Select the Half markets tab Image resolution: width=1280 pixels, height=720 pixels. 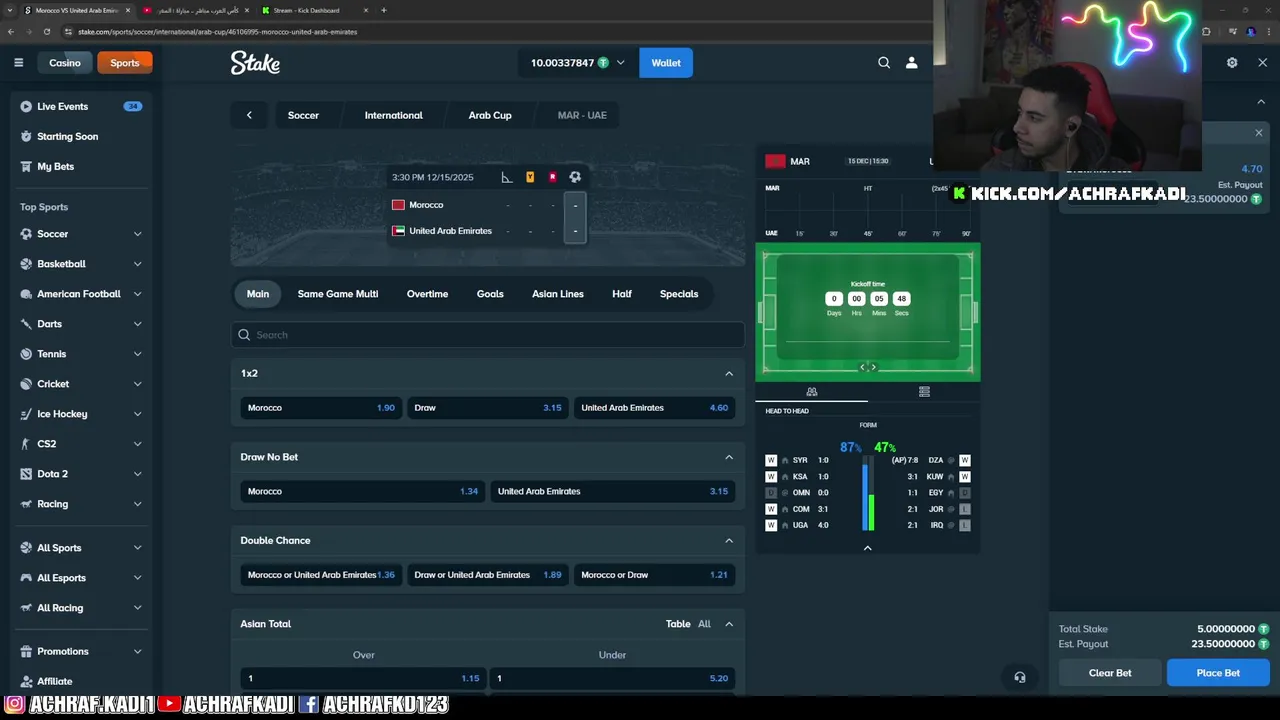pyautogui.click(x=622, y=294)
